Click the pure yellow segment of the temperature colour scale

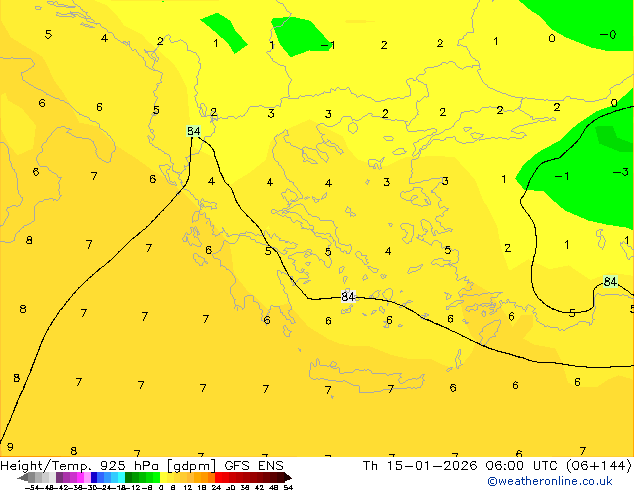tap(163, 477)
